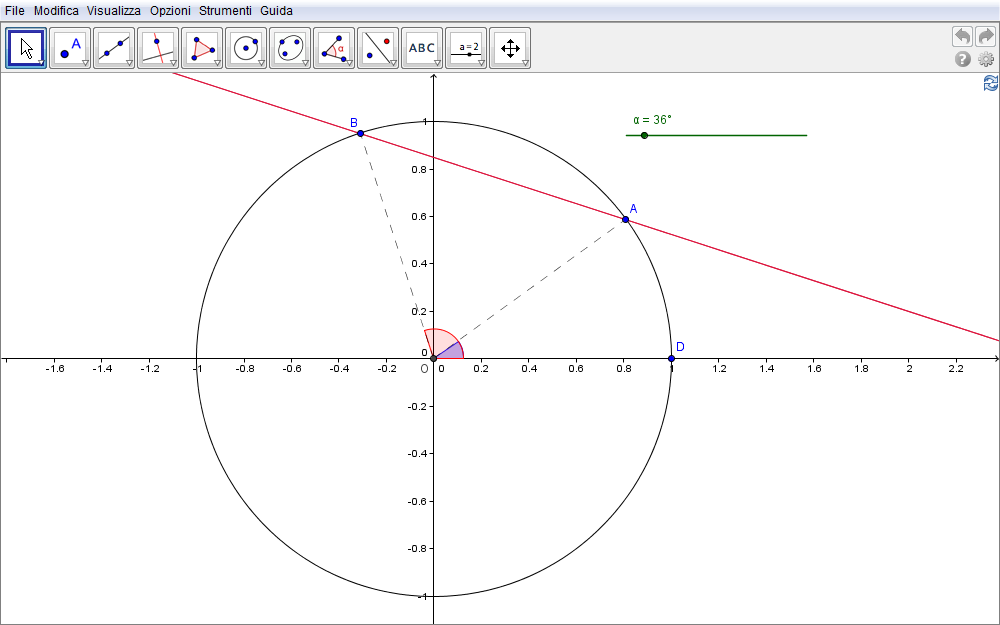Select the New Point tool
The width and height of the screenshot is (1000, 625).
(x=70, y=47)
